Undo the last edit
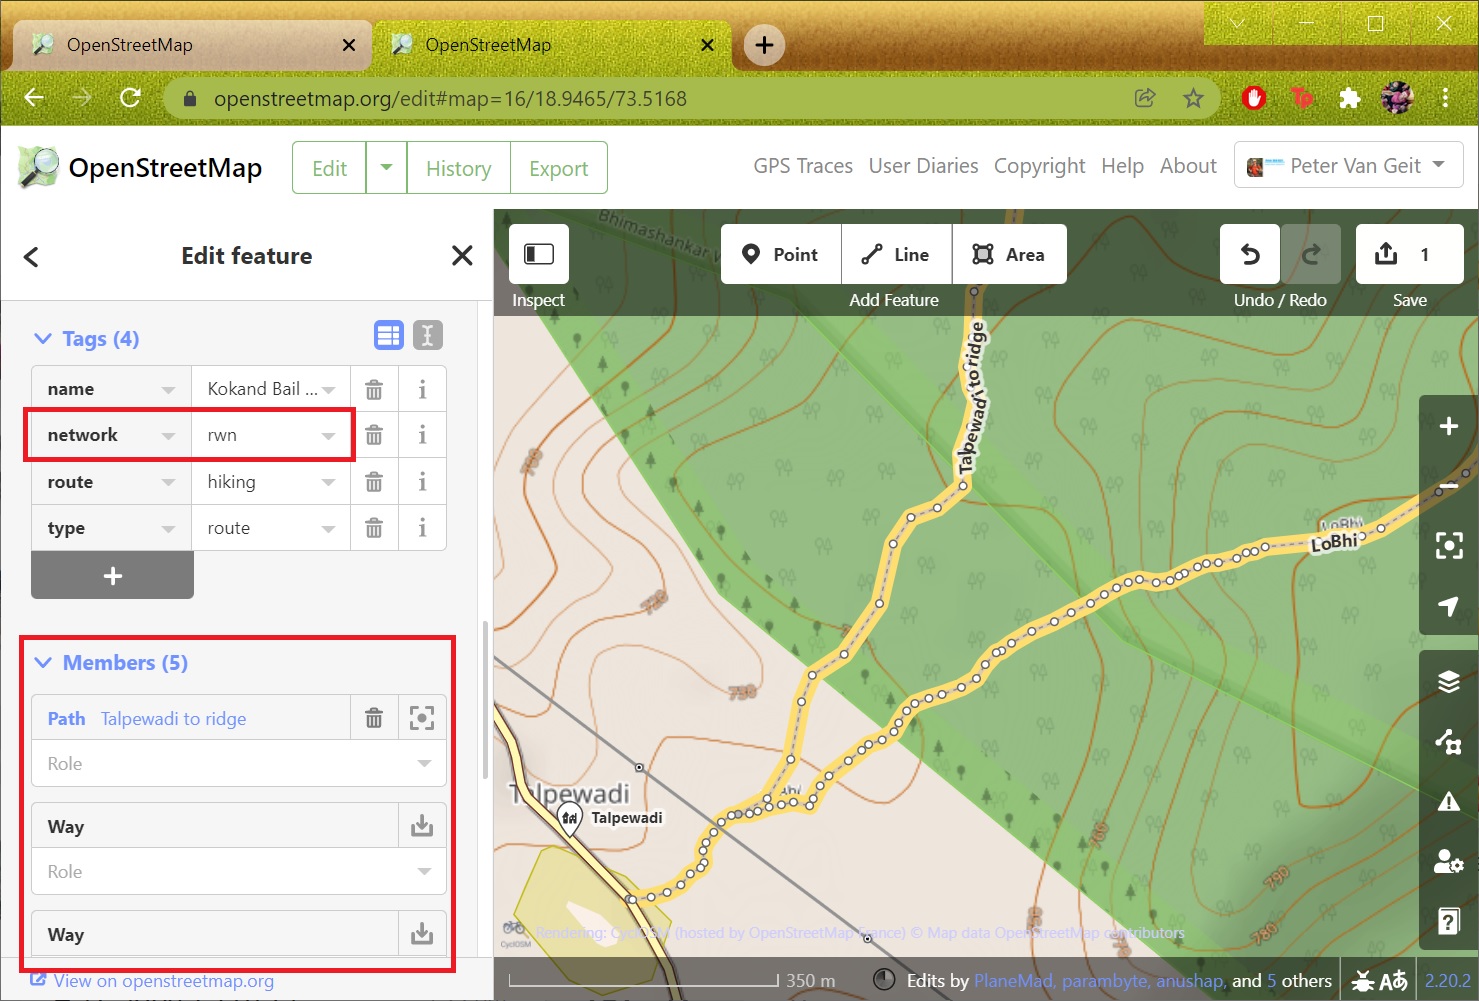The width and height of the screenshot is (1479, 1001). tap(1250, 254)
